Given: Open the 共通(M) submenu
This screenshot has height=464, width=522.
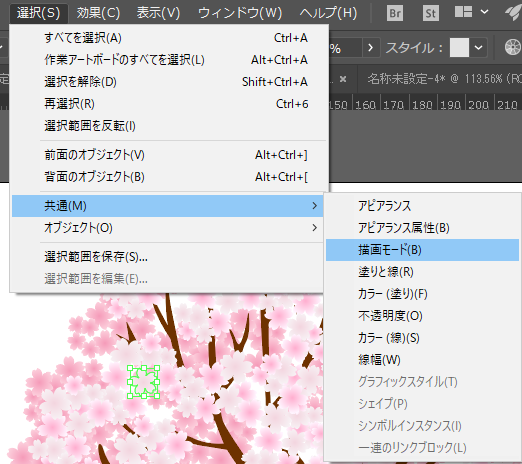Looking at the screenshot, I should (167, 206).
